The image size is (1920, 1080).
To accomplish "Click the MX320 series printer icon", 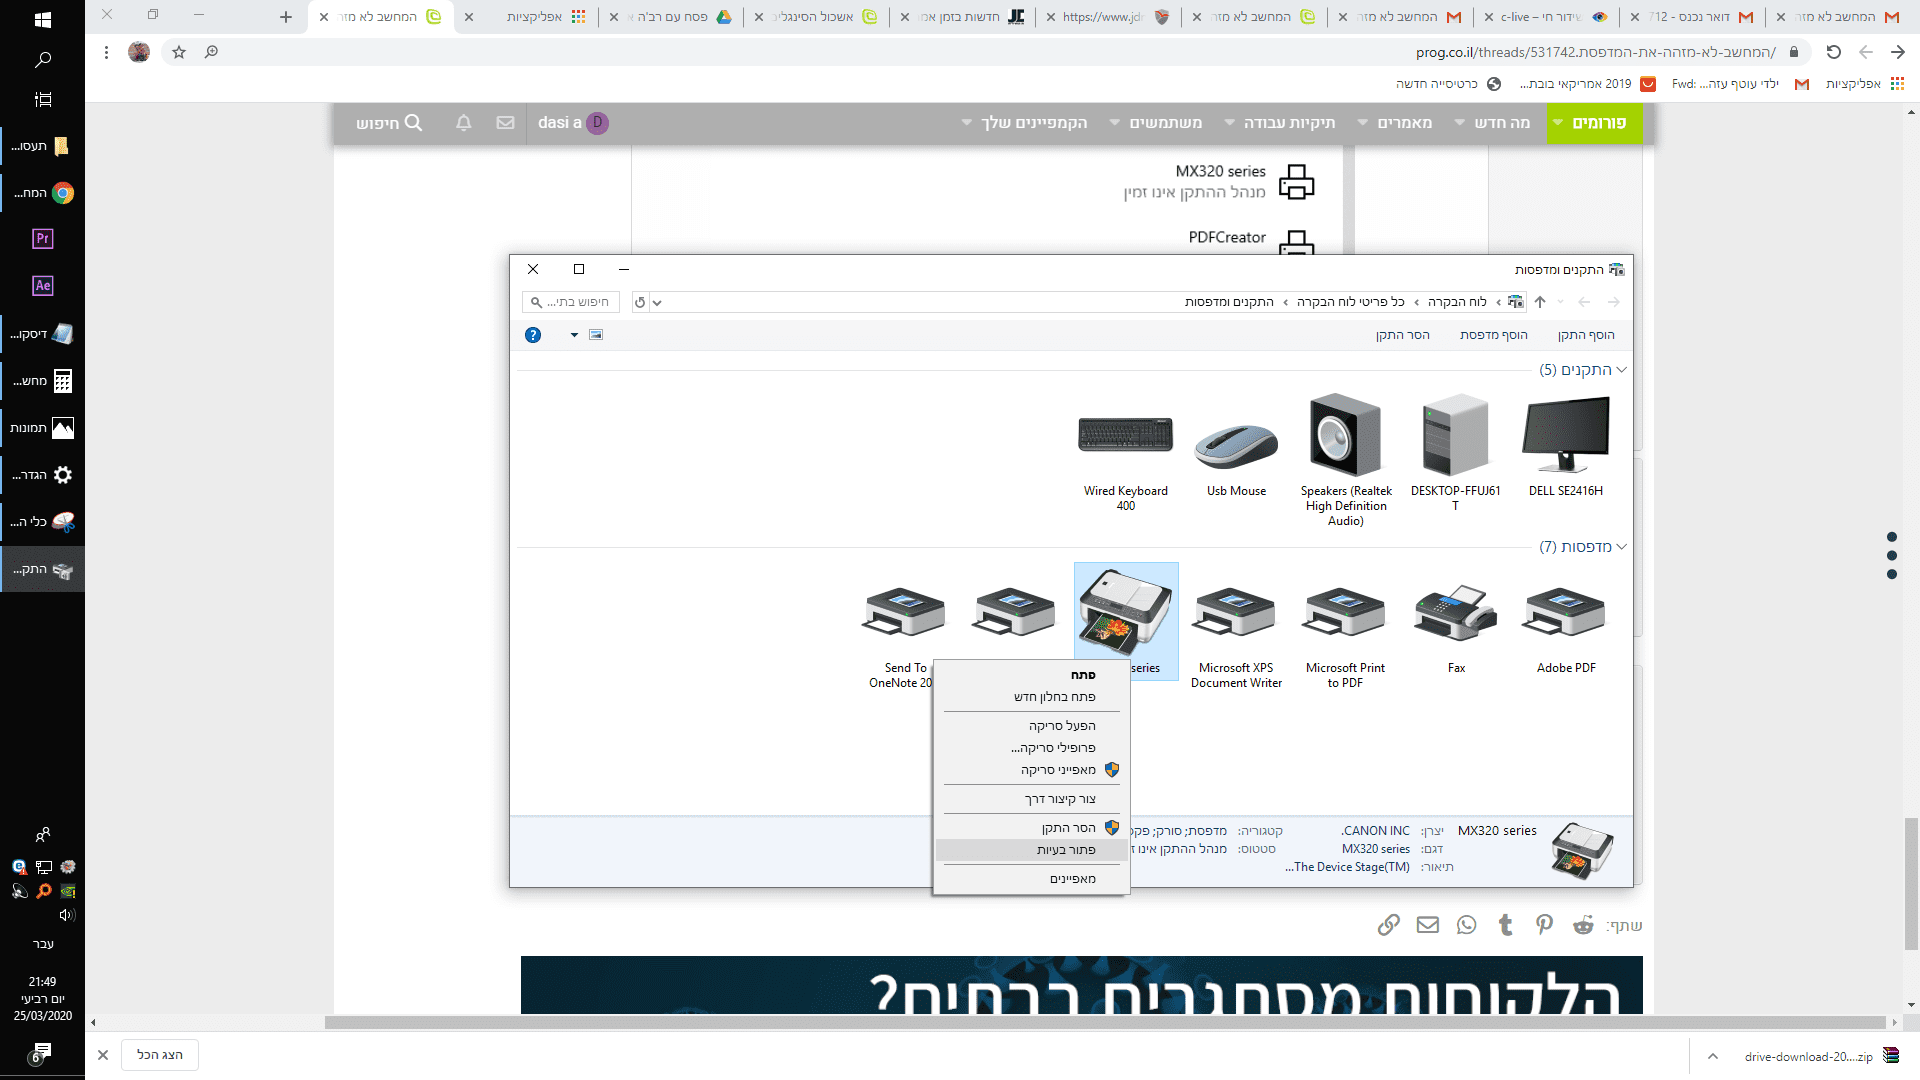I will 1126,611.
